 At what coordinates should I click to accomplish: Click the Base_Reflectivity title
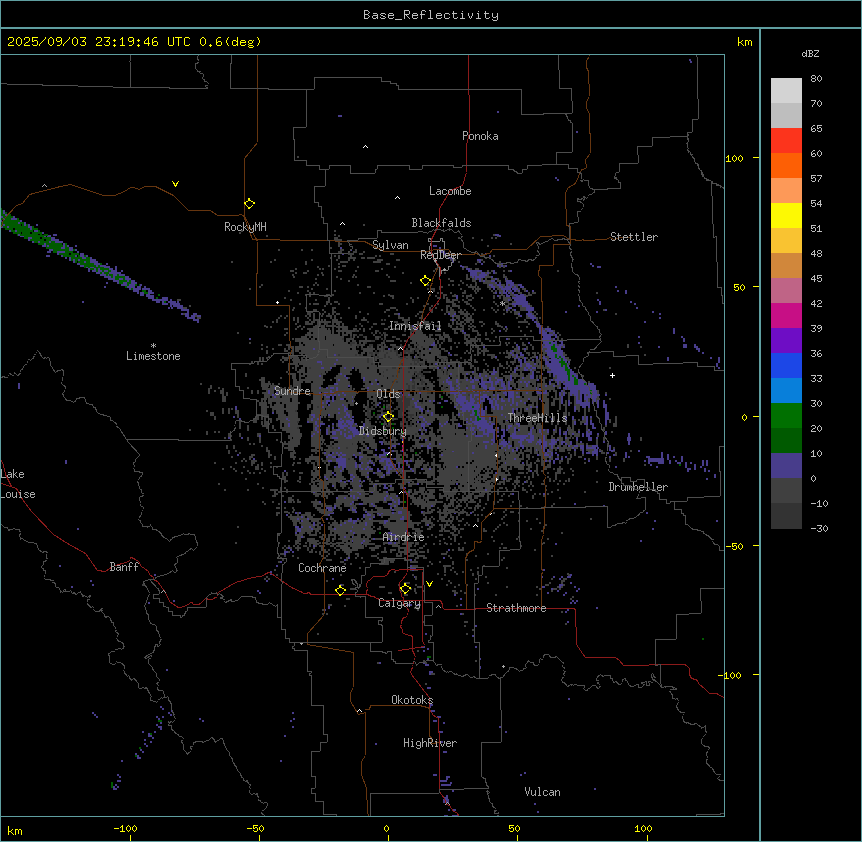point(431,15)
